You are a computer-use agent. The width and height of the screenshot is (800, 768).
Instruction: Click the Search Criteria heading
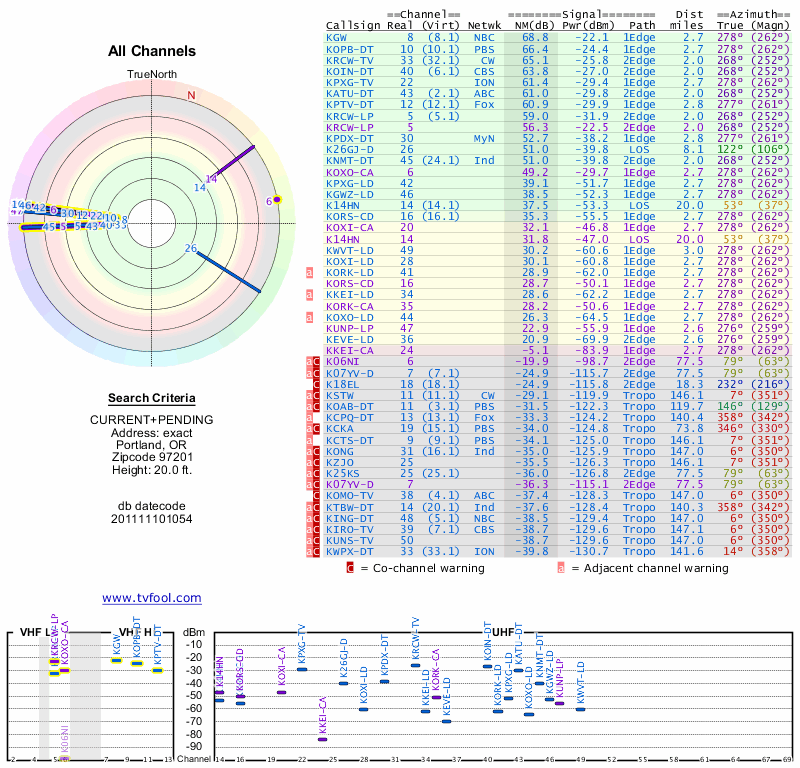click(152, 398)
